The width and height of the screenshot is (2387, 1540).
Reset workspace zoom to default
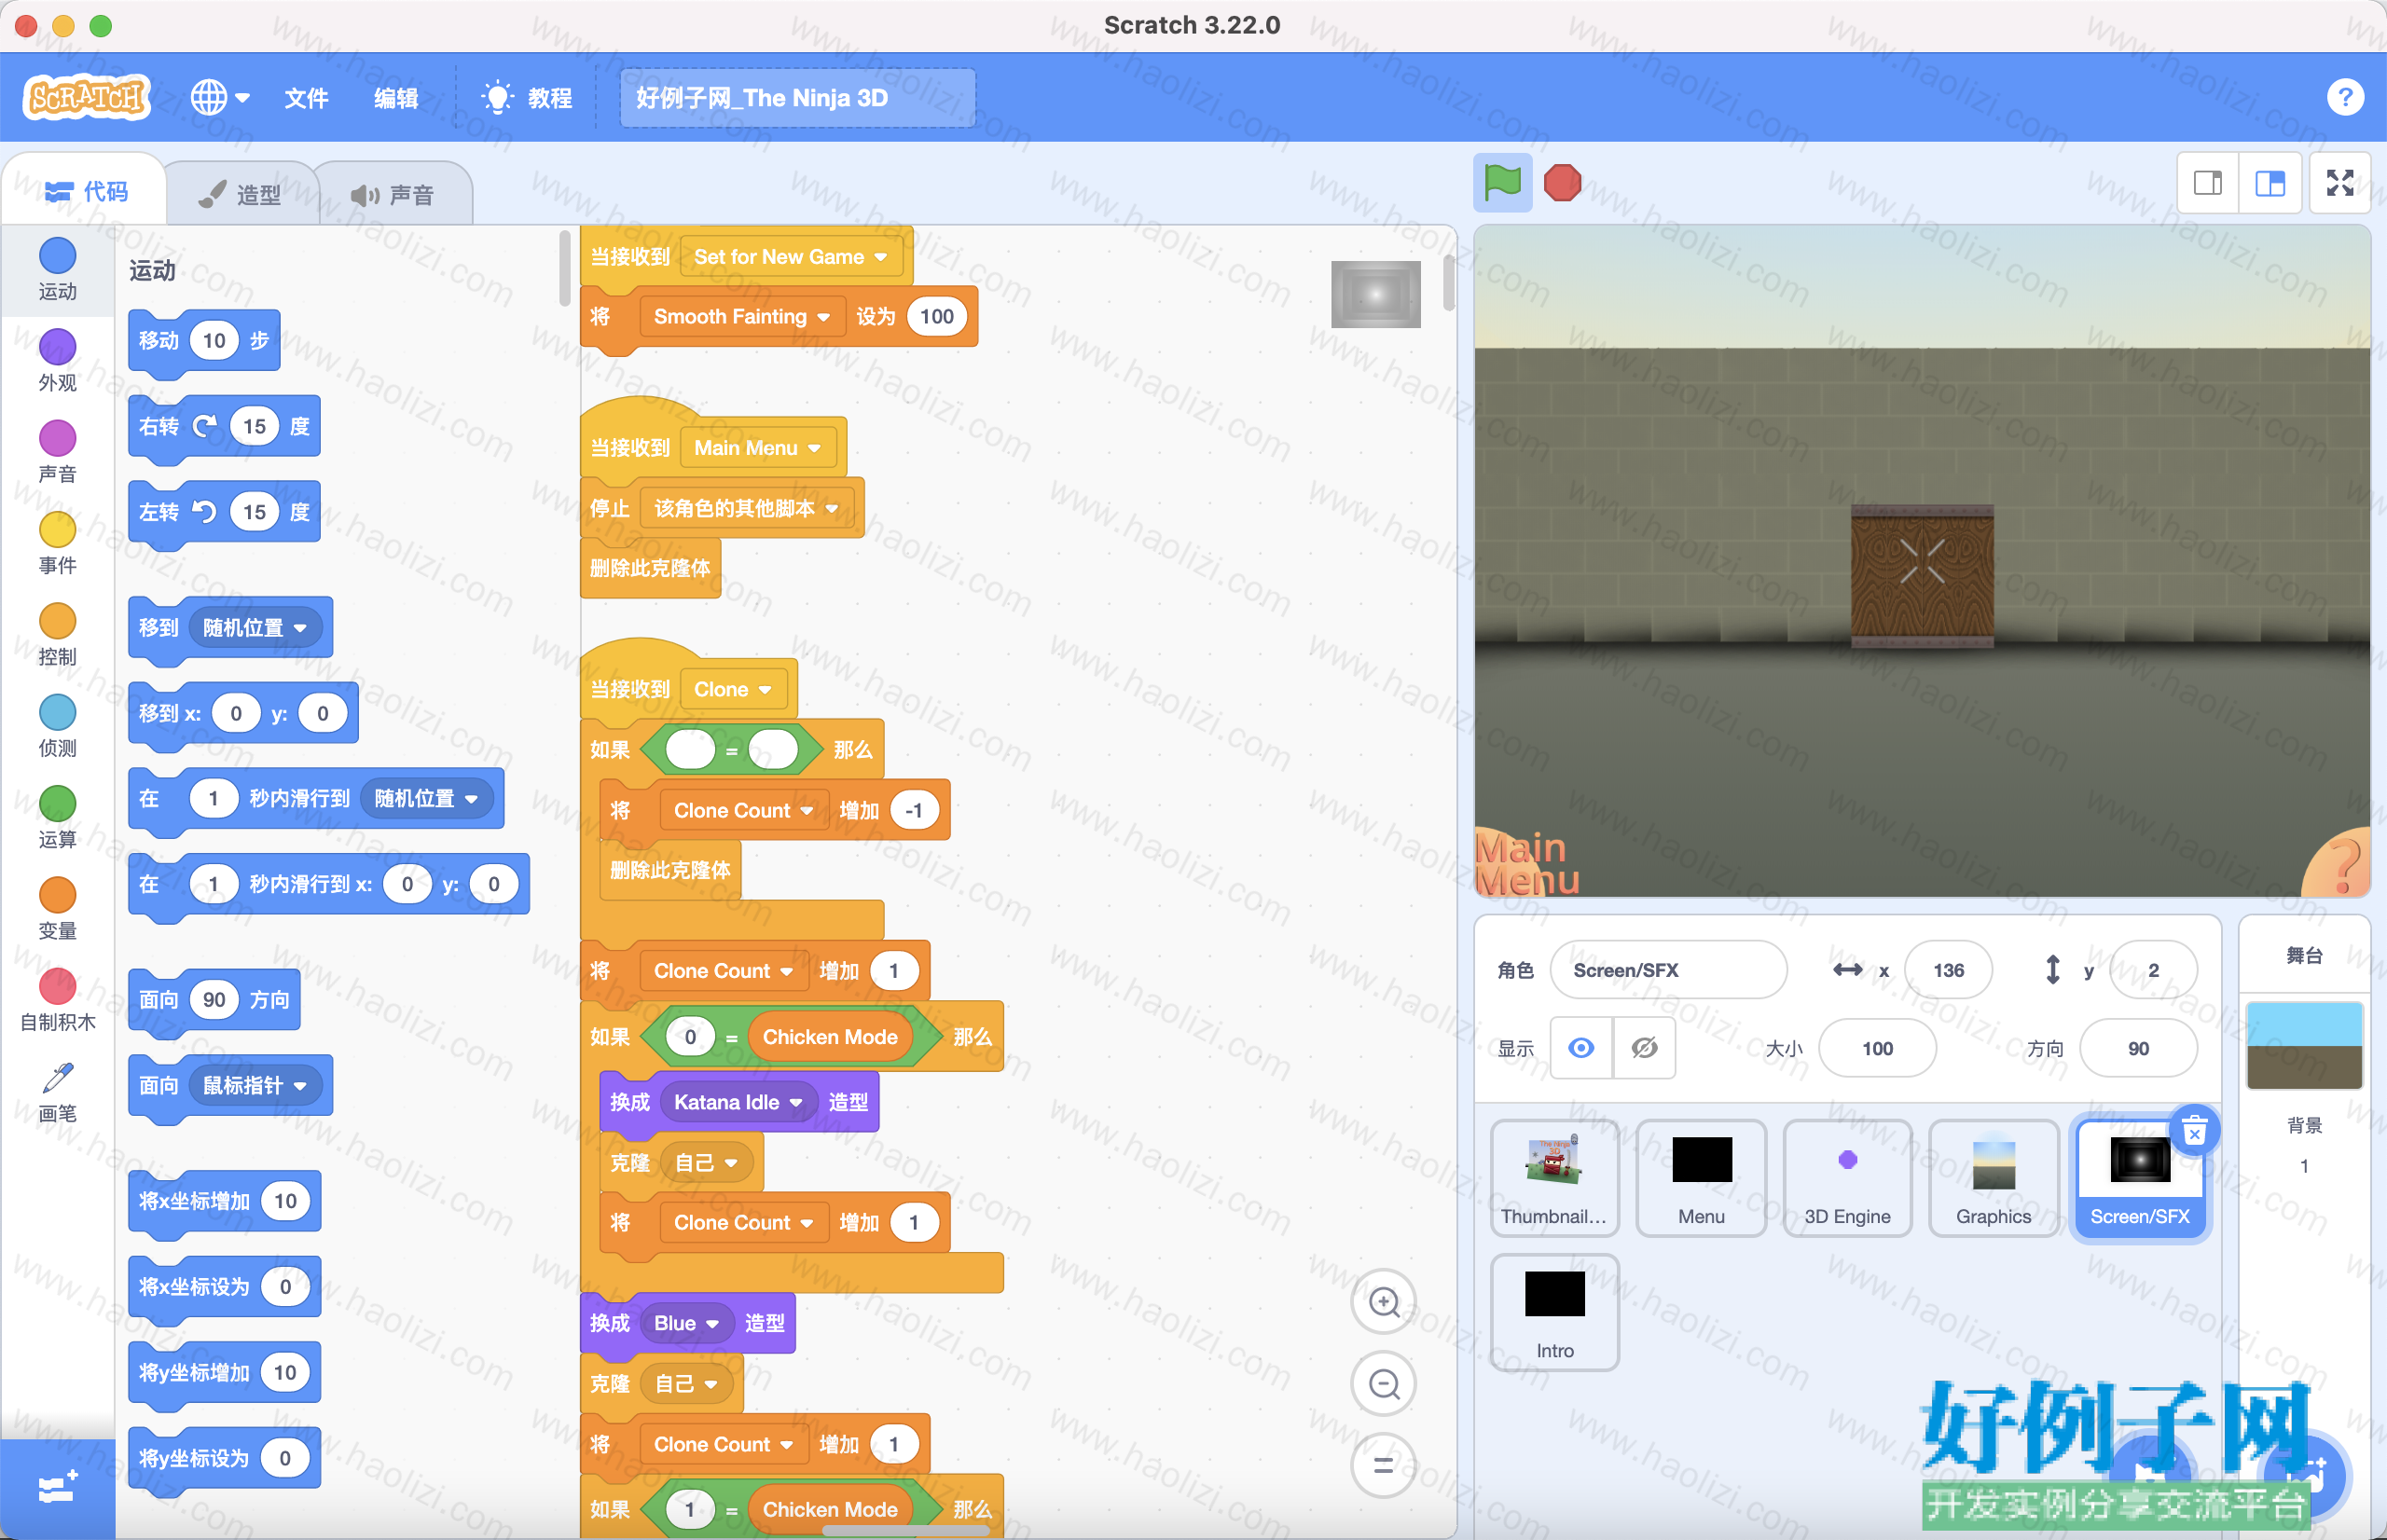1383,1466
